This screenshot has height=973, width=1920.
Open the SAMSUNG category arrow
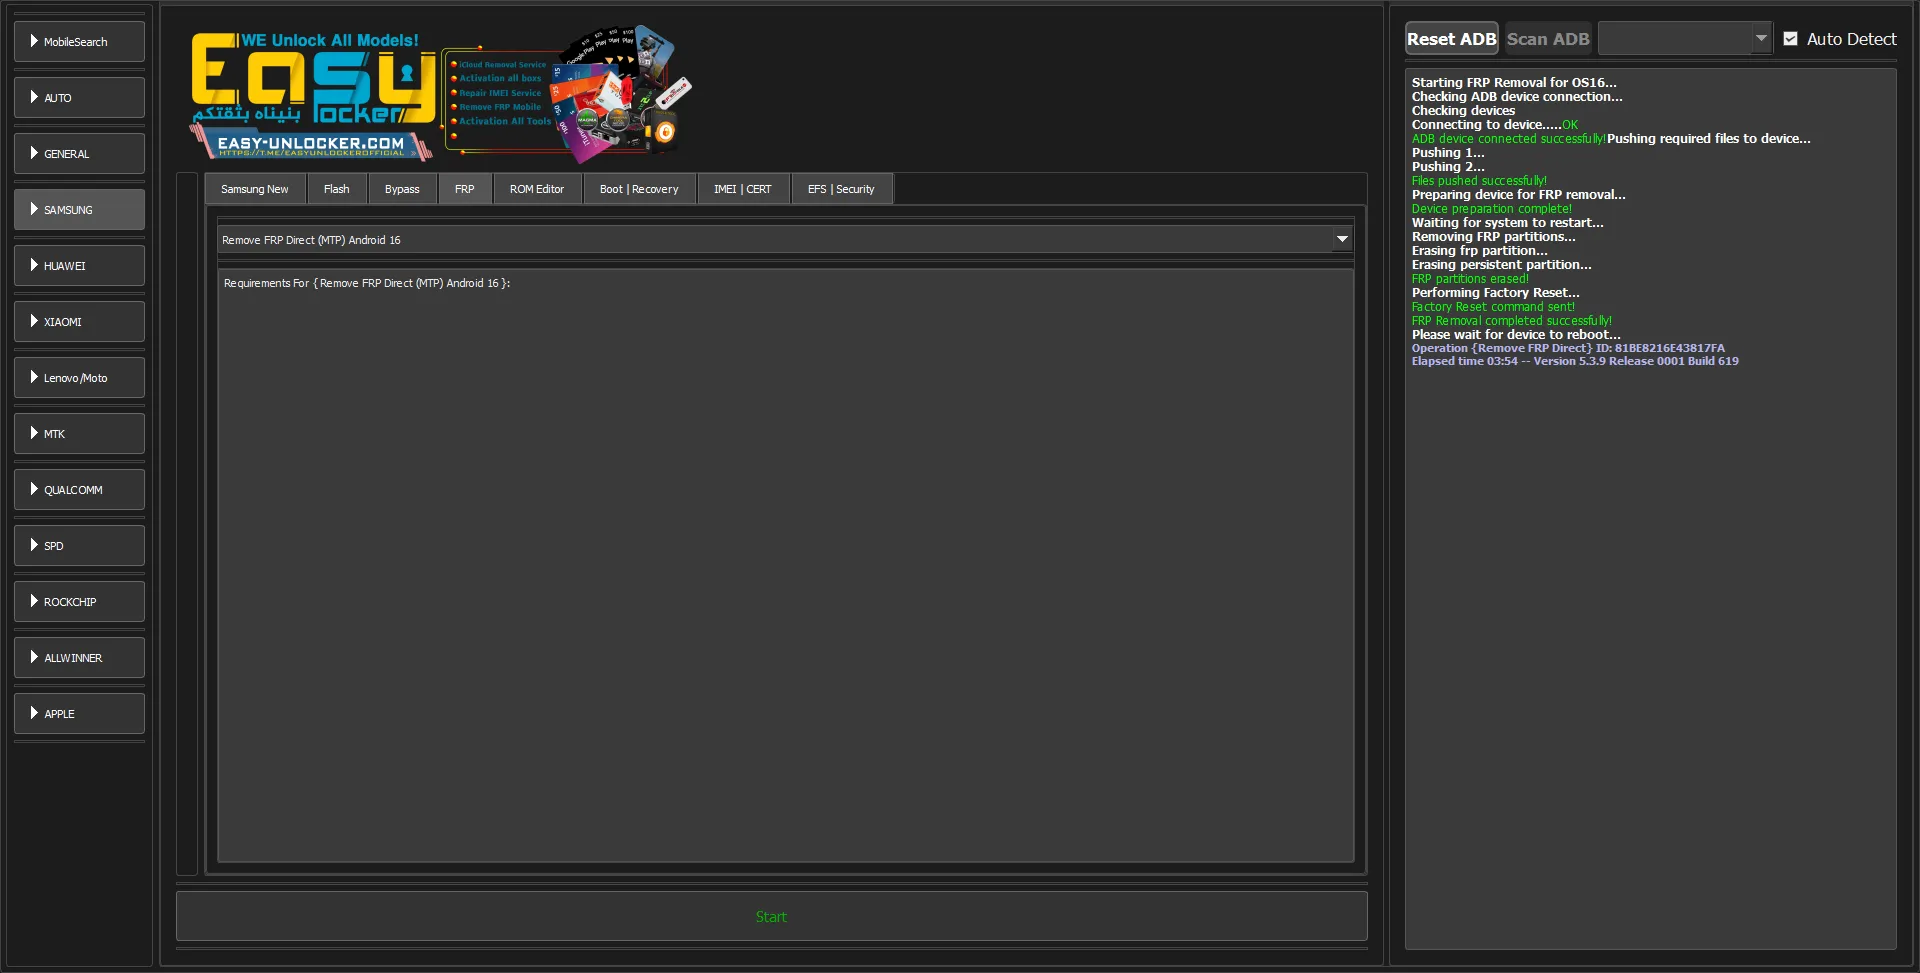[34, 210]
